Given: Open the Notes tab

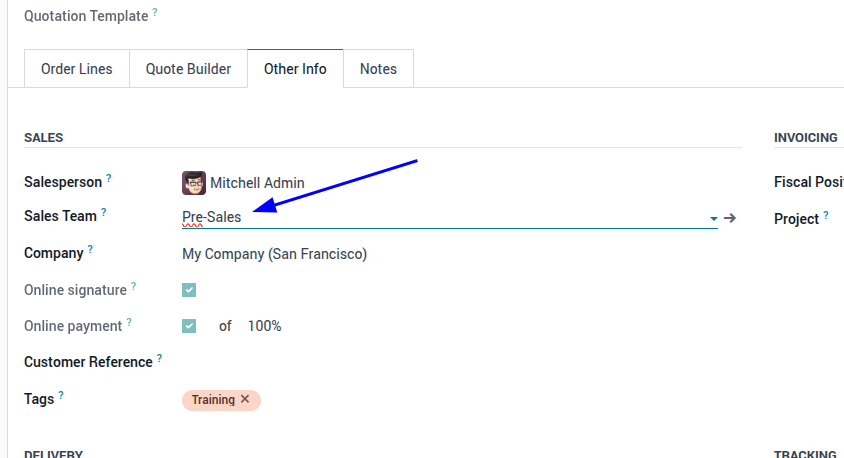Looking at the screenshot, I should point(378,69).
